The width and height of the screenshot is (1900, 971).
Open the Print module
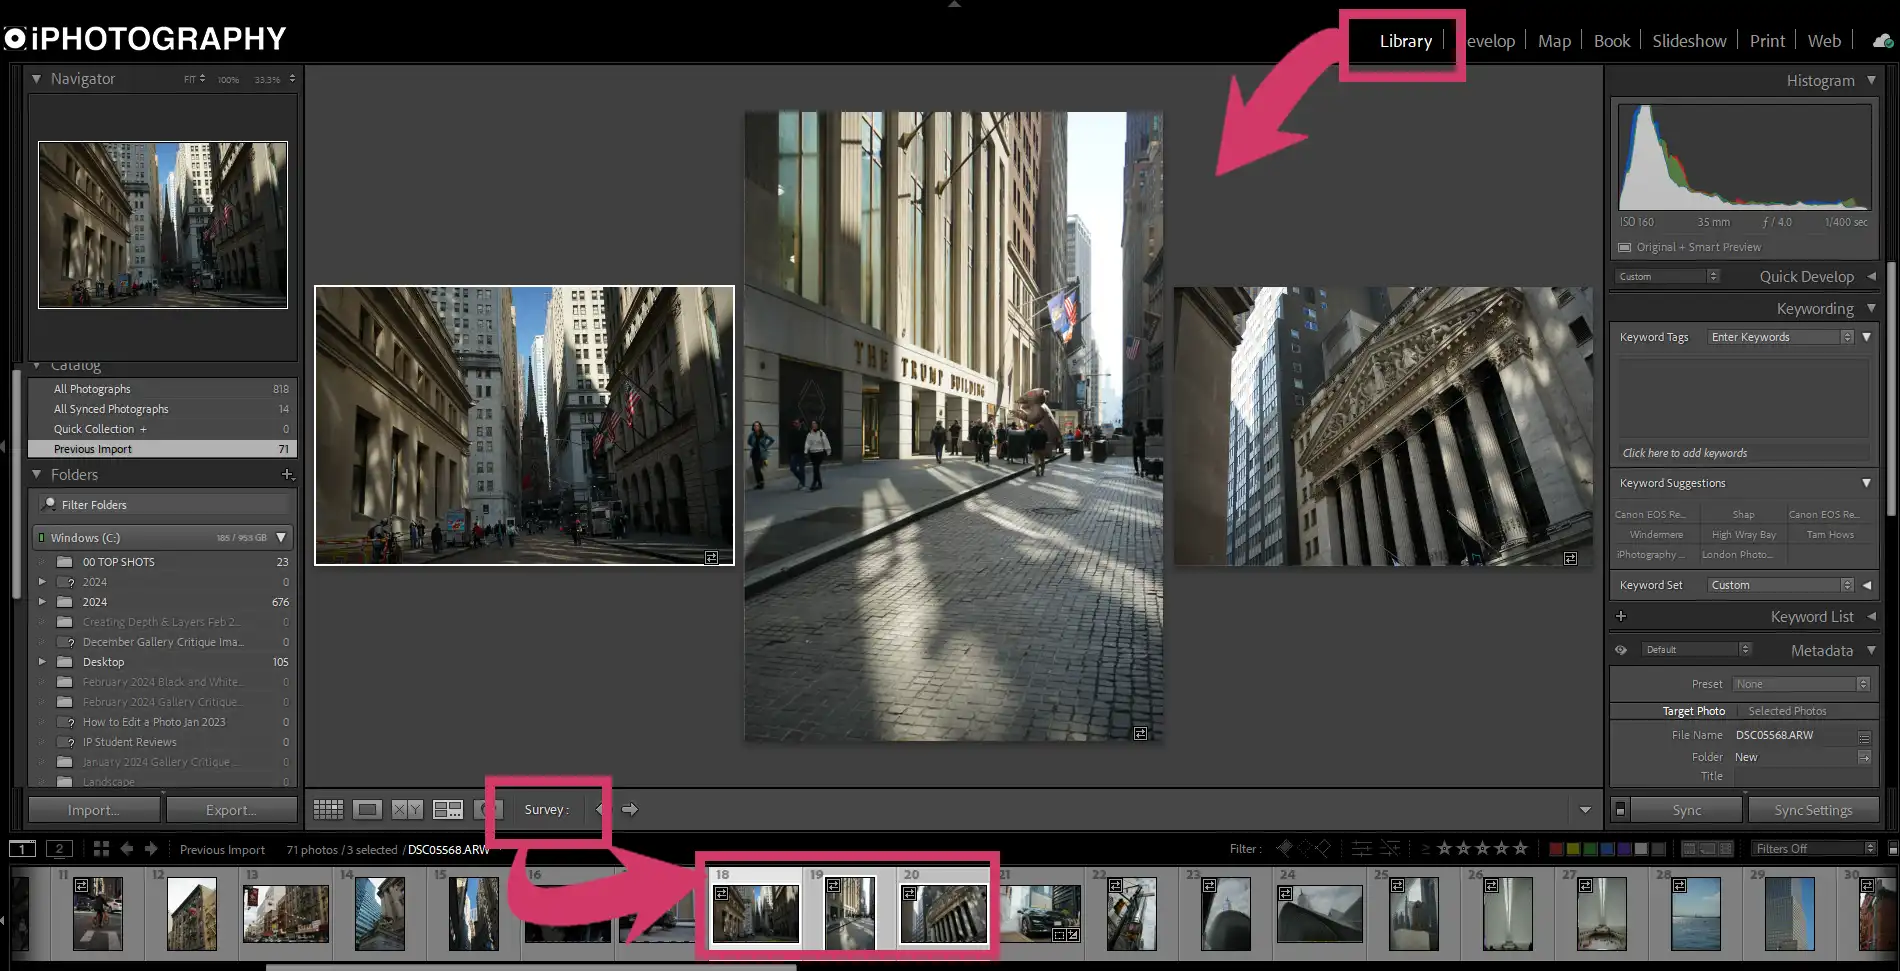click(x=1767, y=41)
